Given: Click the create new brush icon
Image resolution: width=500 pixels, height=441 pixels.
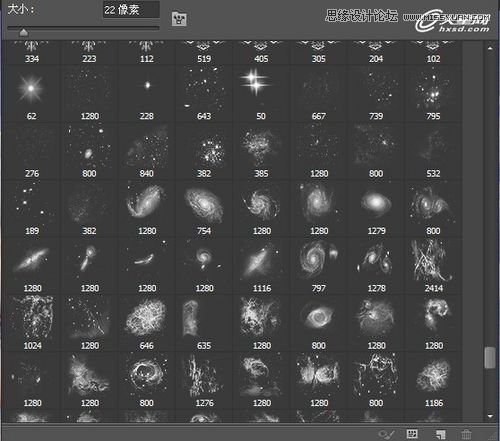Looking at the screenshot, I should click(440, 434).
